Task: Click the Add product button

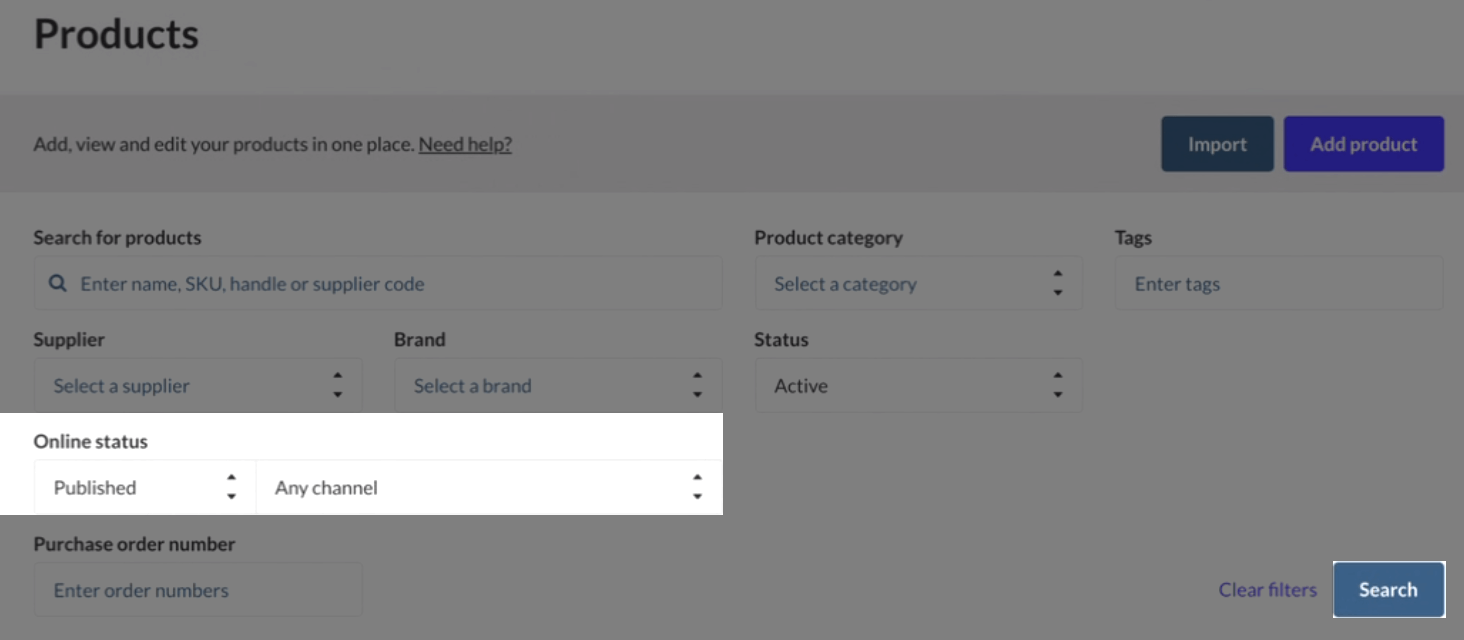Action: pyautogui.click(x=1363, y=143)
